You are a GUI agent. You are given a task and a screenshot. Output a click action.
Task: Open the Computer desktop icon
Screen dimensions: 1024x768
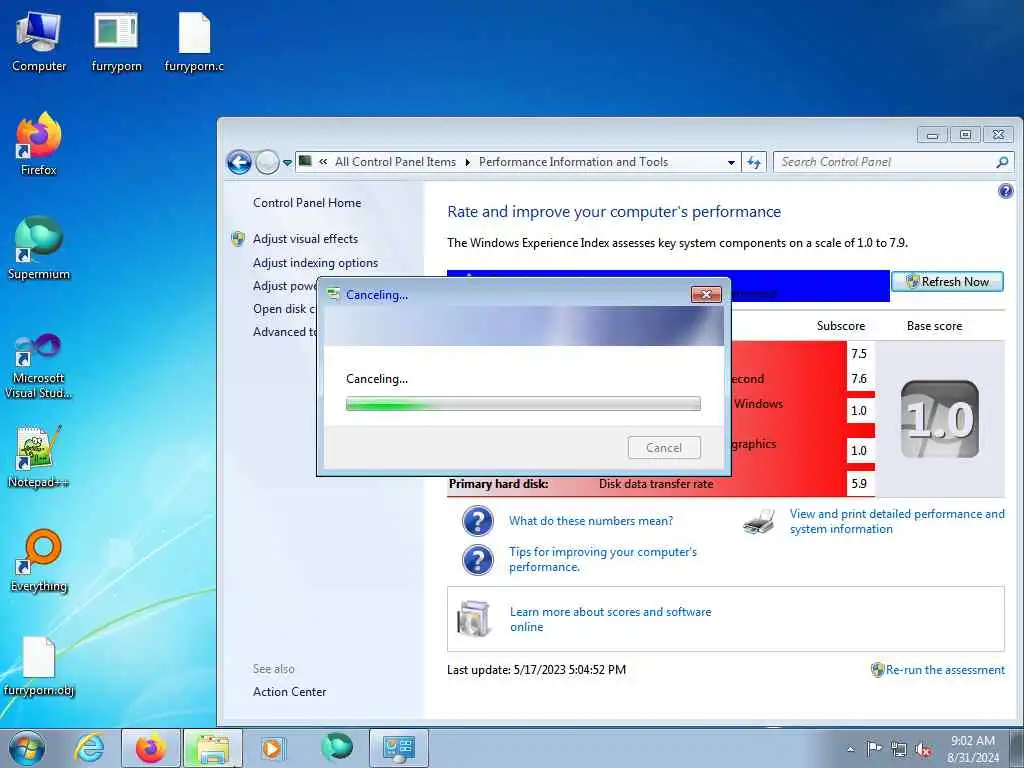[39, 42]
